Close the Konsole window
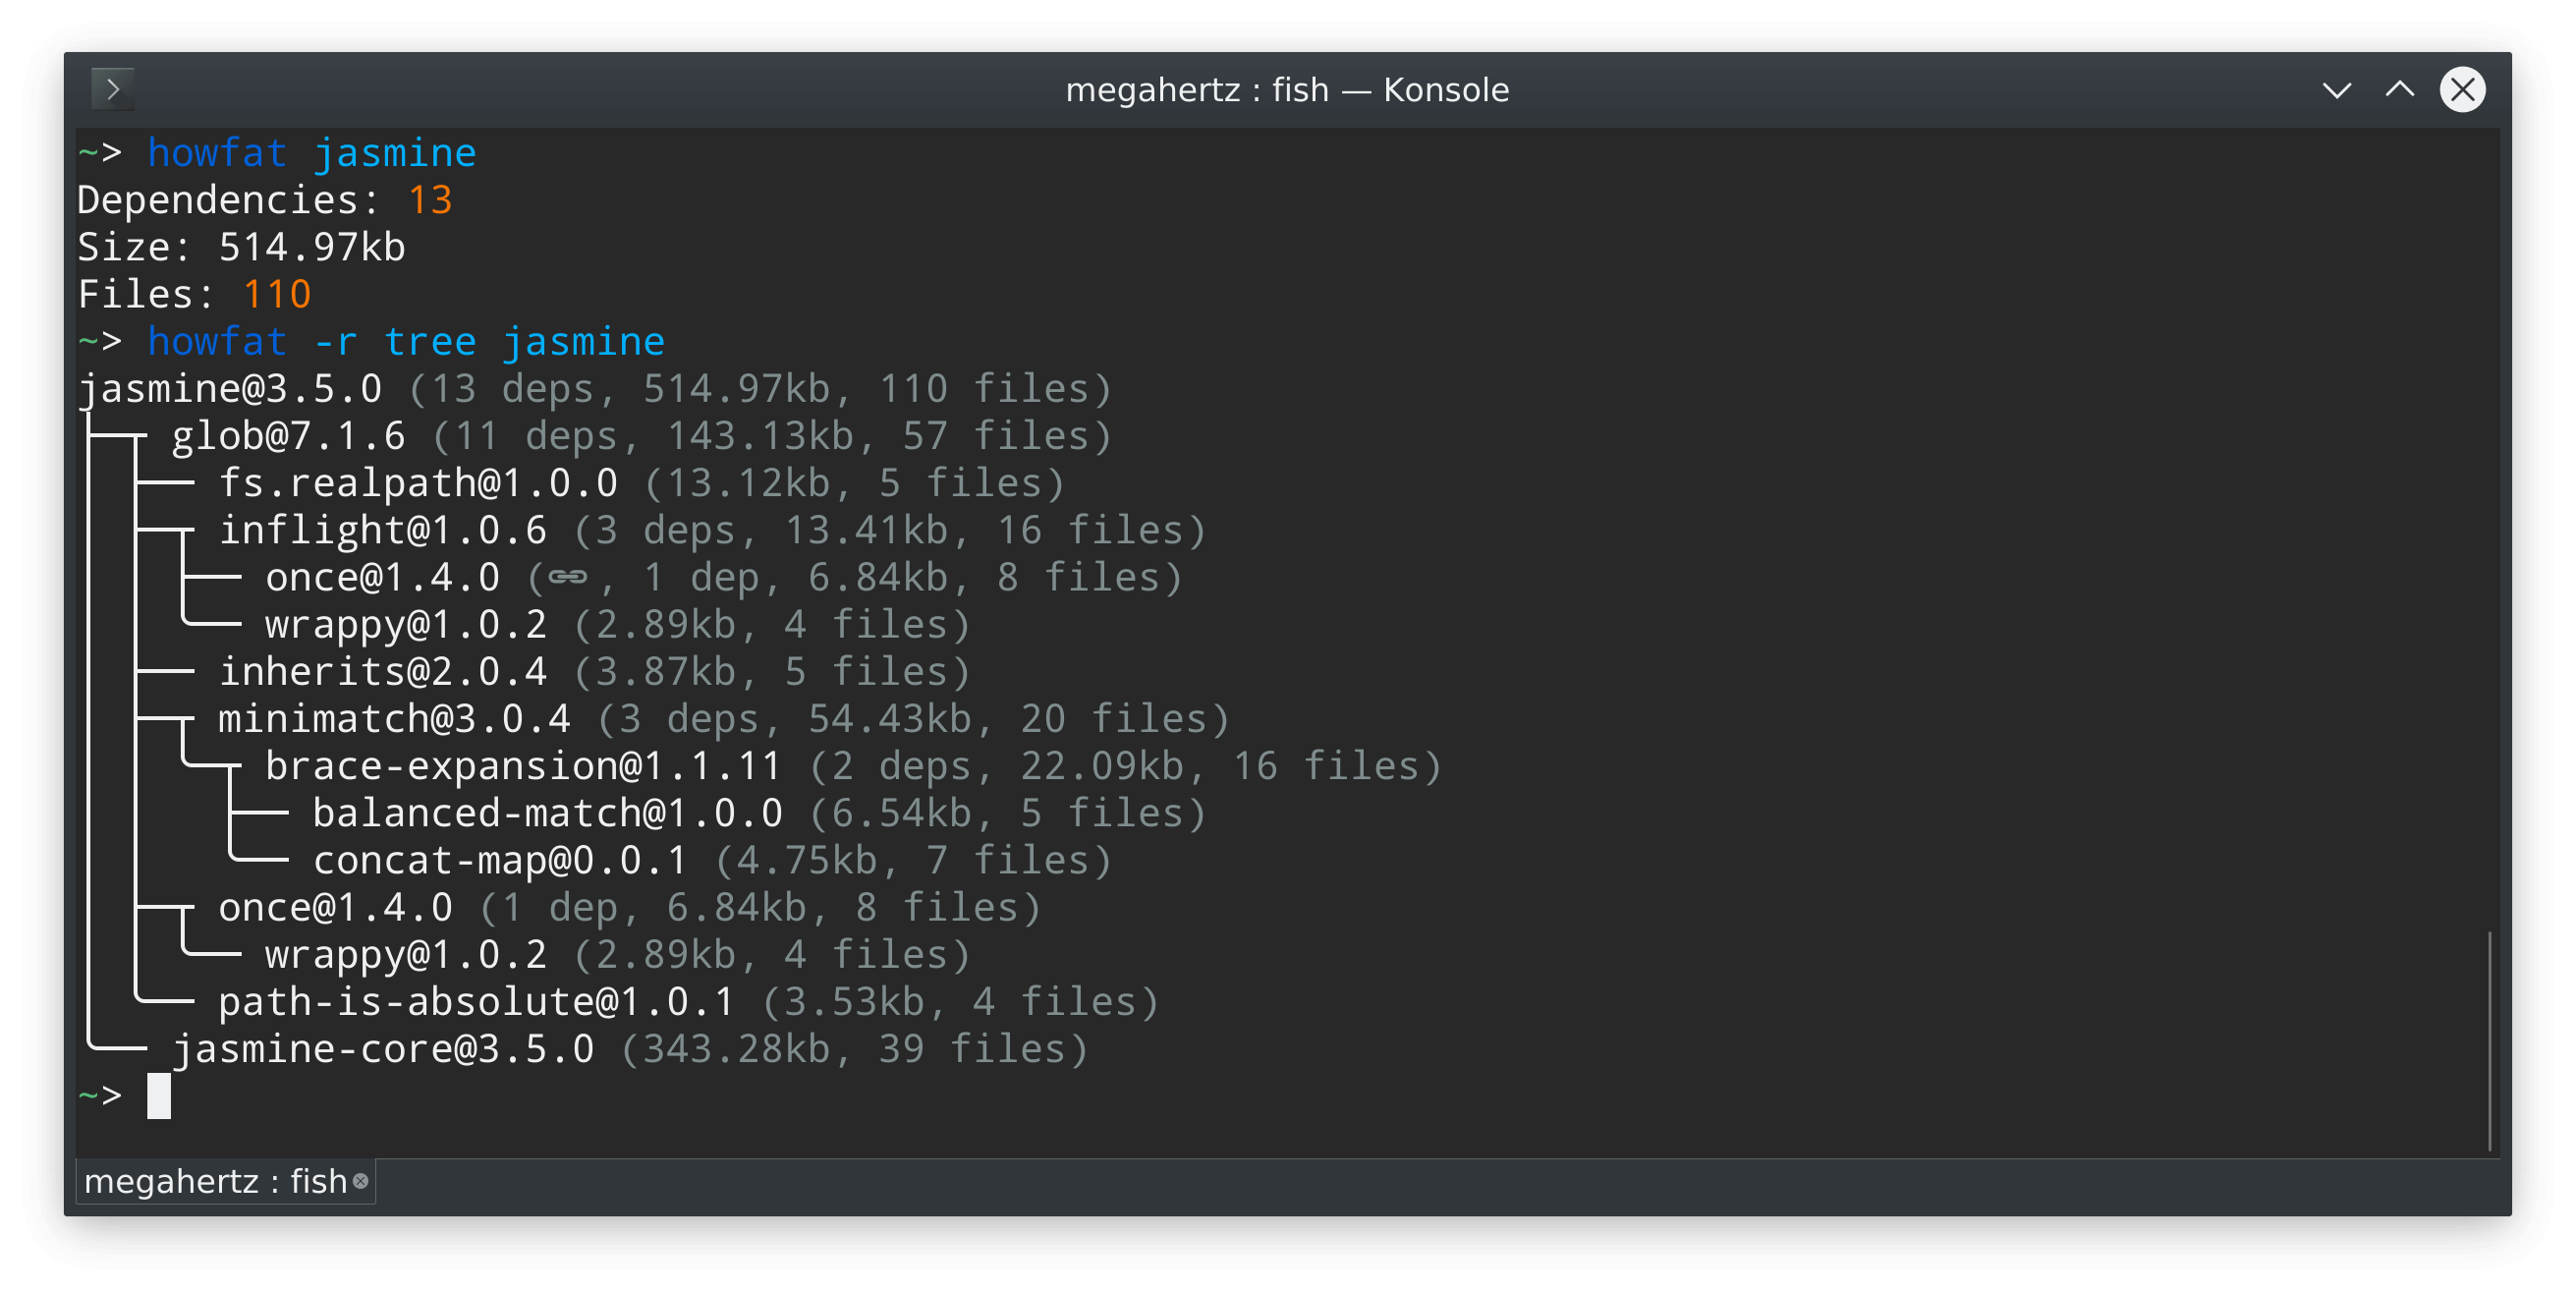 (2462, 90)
